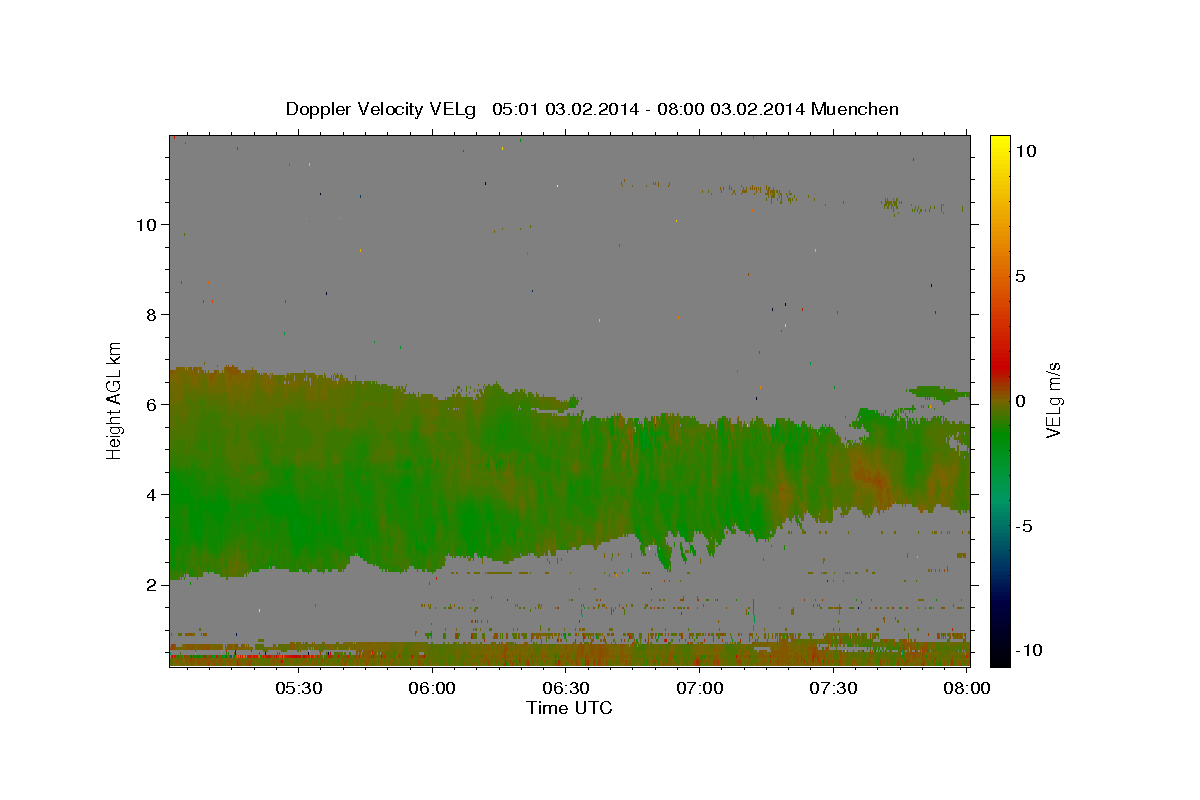This screenshot has height=800, width=1200.
Task: Click the height tick label 10
Action: 145,224
